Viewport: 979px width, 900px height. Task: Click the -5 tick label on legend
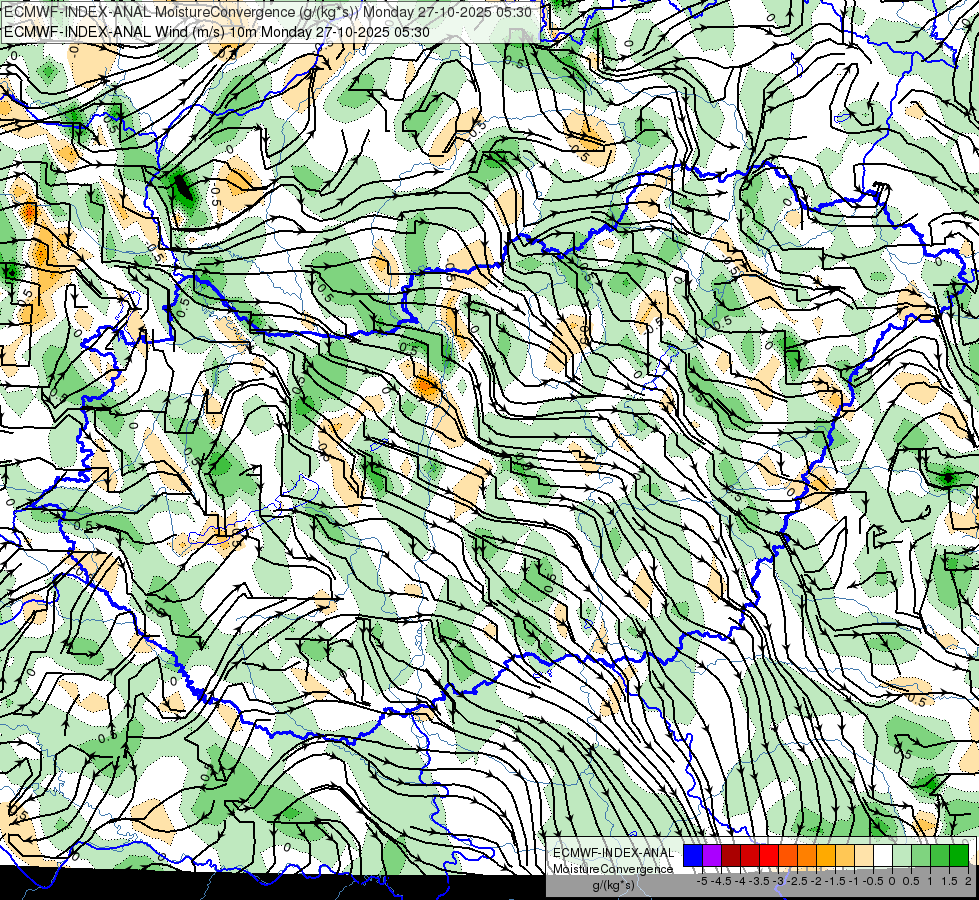pyautogui.click(x=702, y=881)
